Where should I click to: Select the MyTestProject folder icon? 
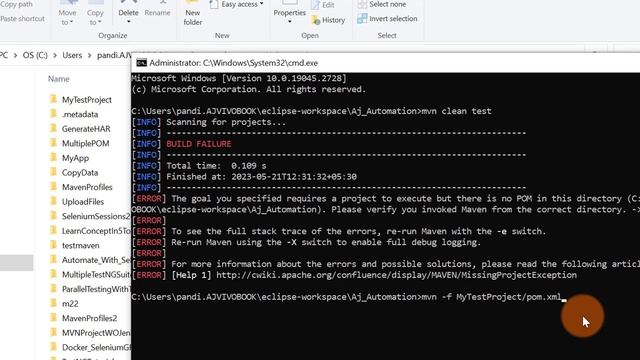click(x=53, y=99)
